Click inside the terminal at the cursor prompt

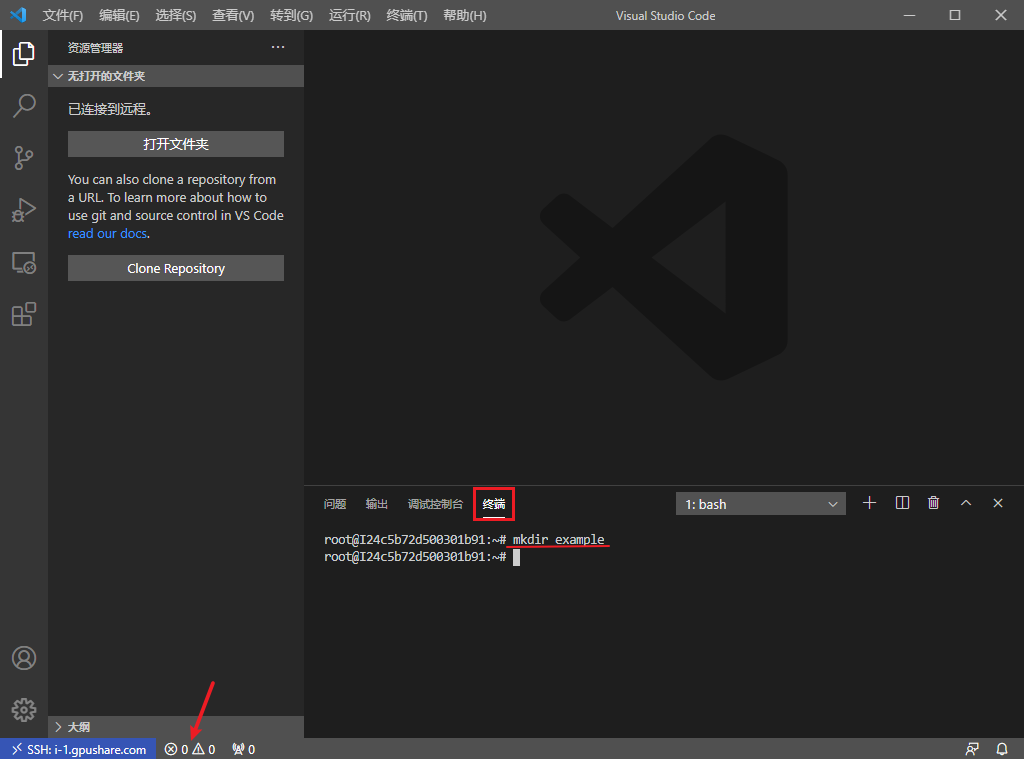(x=516, y=557)
